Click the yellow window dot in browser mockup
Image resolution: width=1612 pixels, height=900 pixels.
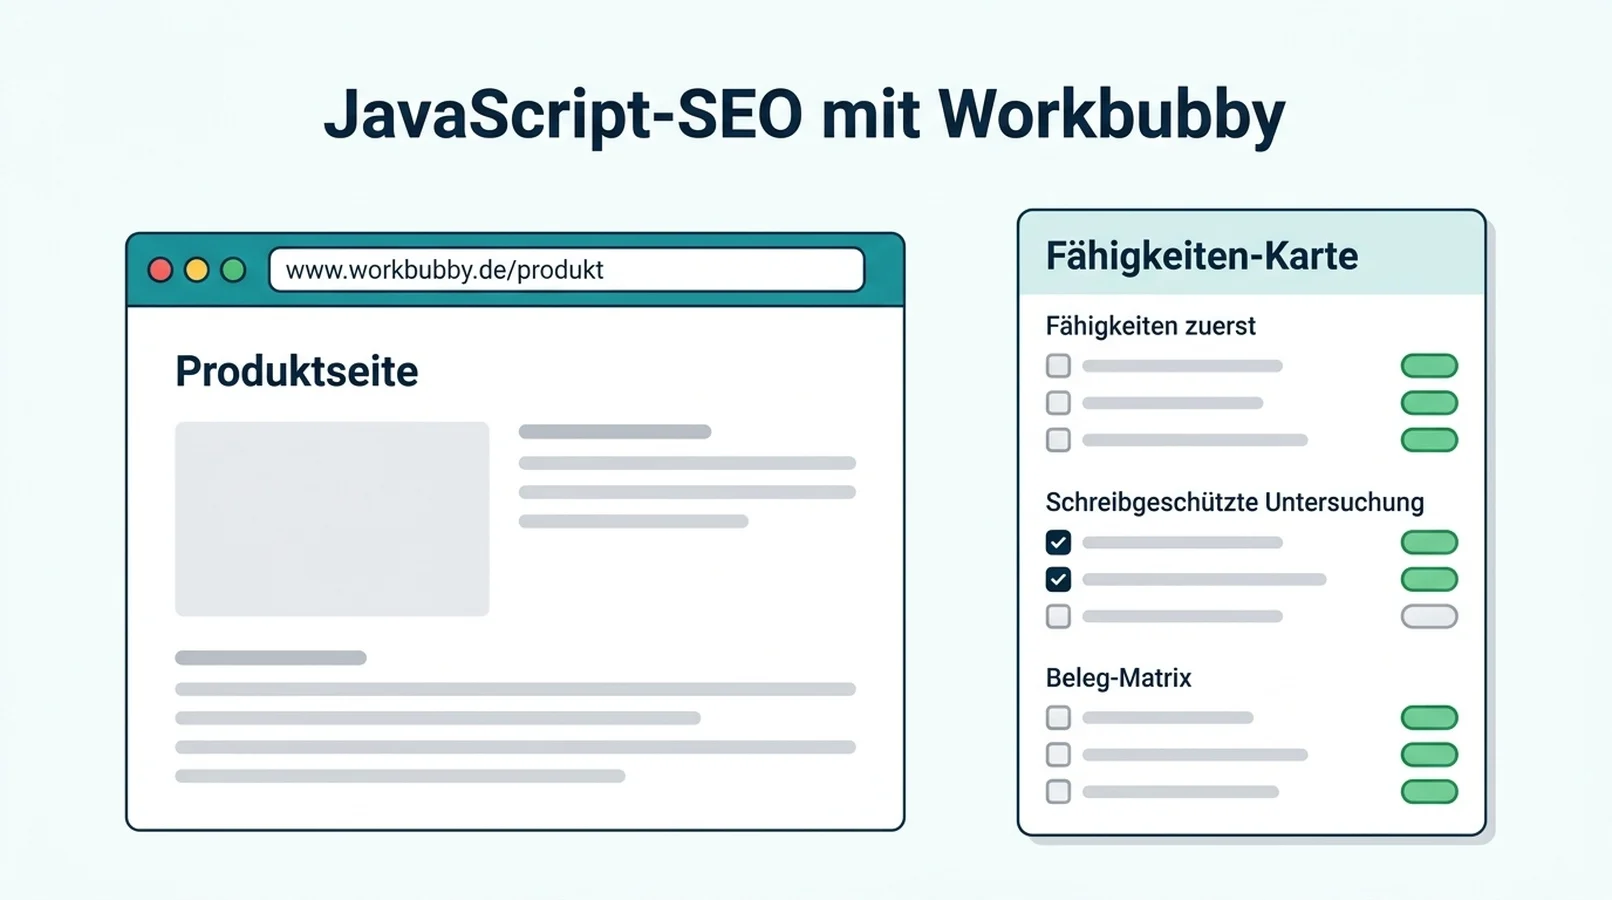pyautogui.click(x=197, y=270)
